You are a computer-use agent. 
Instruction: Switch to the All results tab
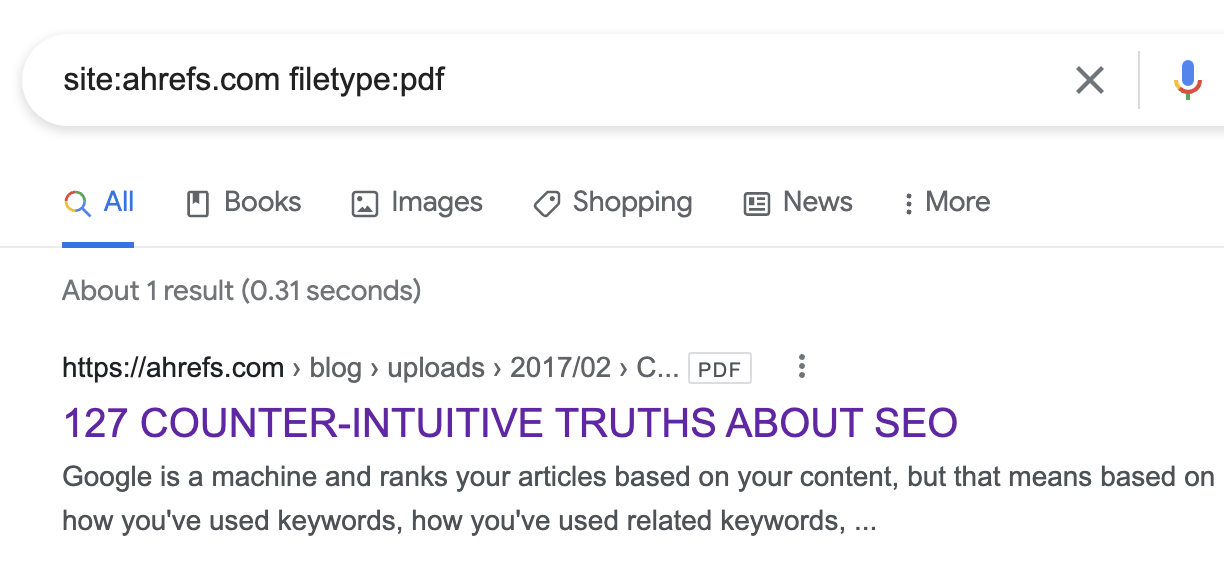118,202
